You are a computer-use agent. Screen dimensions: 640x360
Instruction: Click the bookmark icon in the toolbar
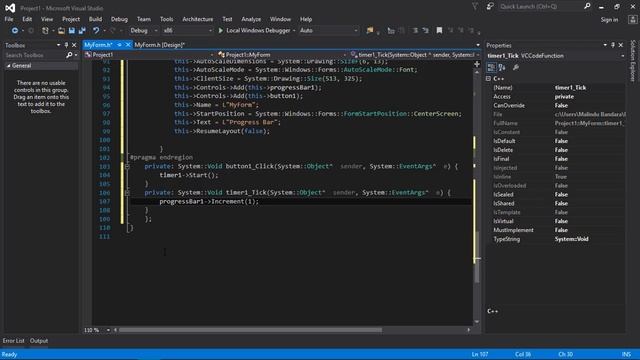(x=439, y=31)
